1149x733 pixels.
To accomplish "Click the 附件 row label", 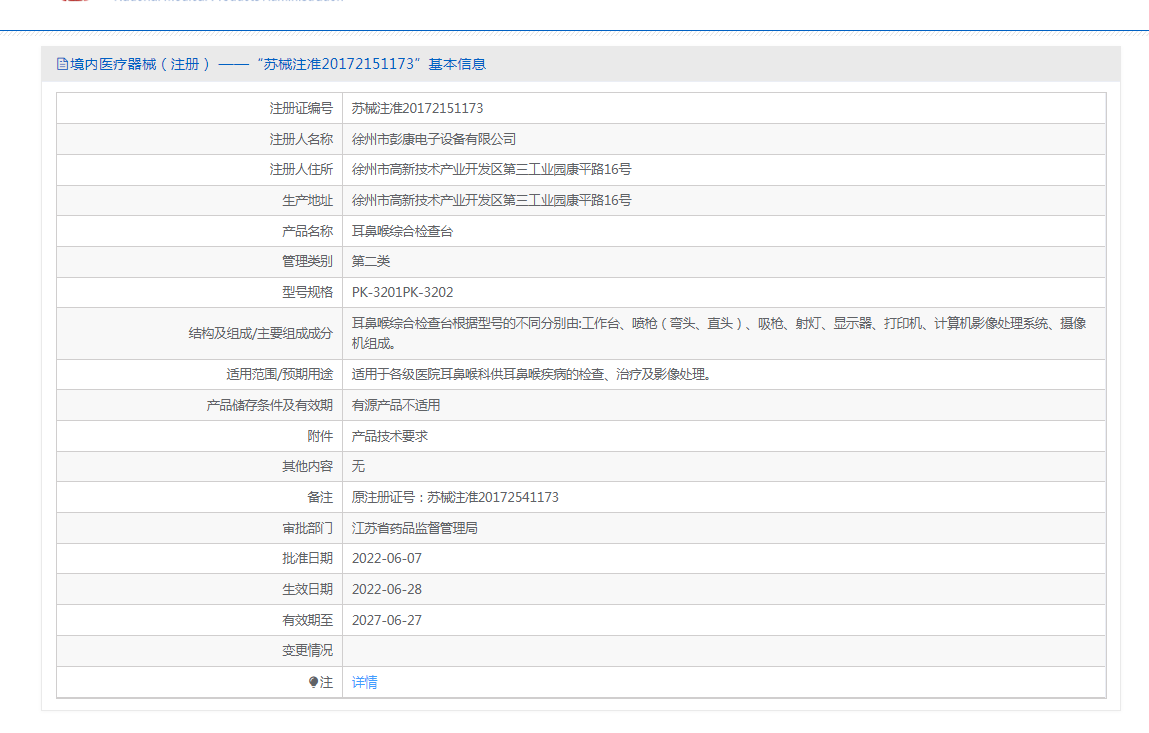I will [319, 436].
